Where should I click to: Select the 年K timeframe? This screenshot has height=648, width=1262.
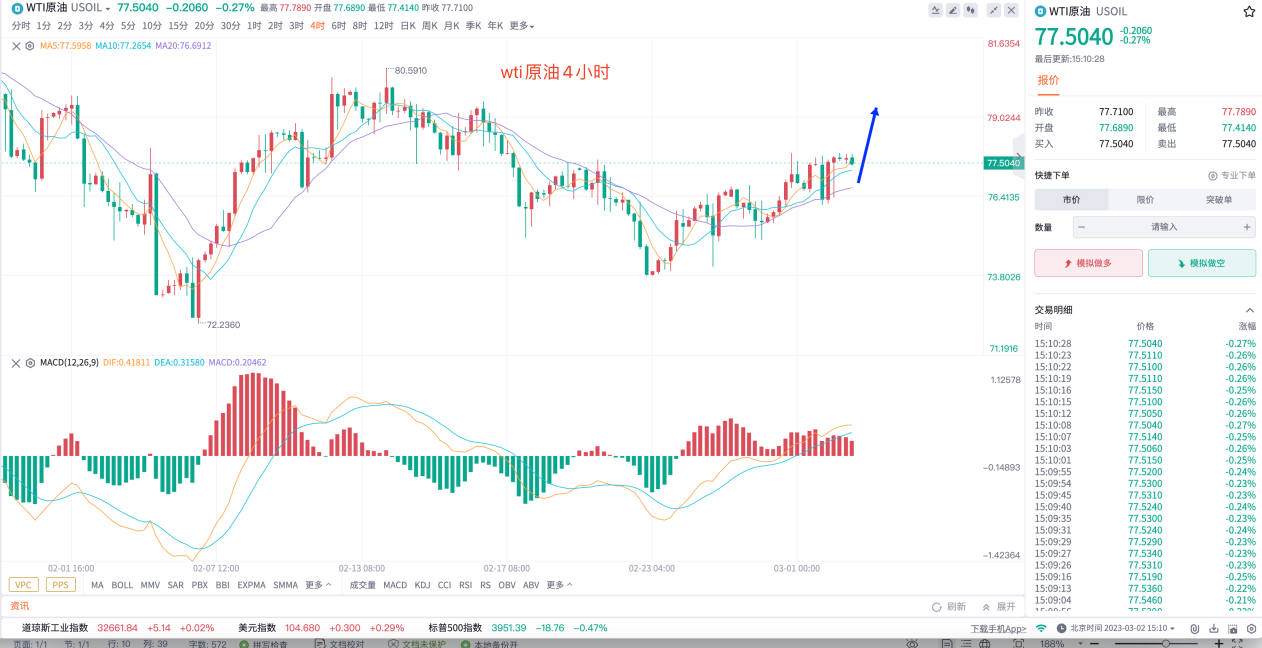(495, 26)
